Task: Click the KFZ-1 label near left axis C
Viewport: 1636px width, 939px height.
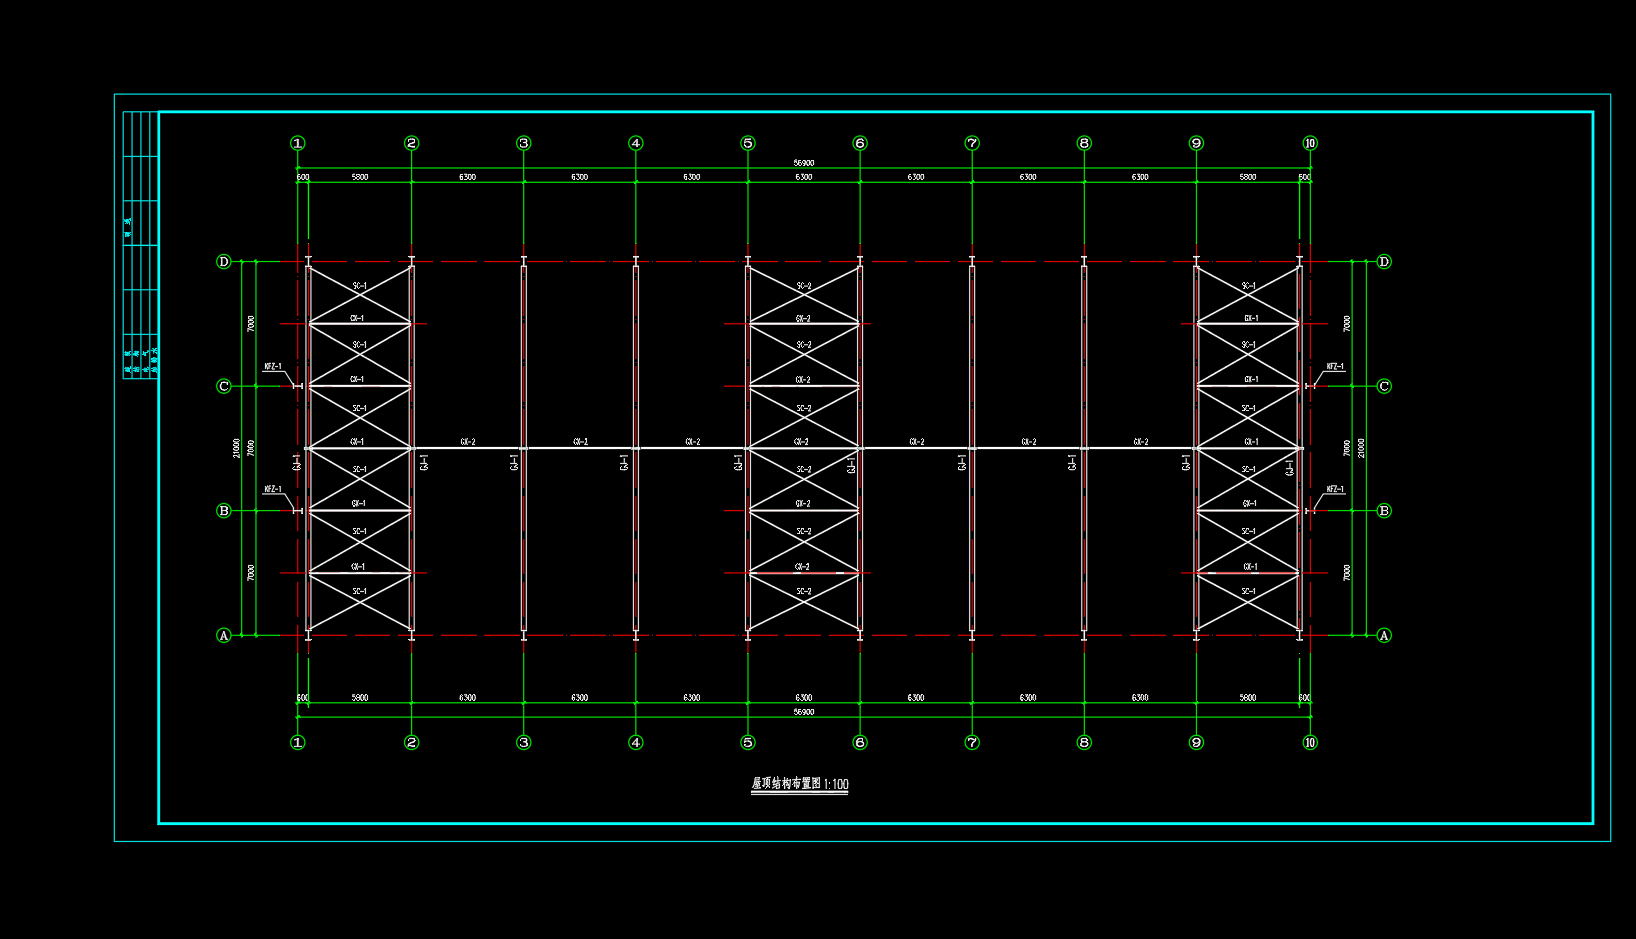Action: pos(273,367)
